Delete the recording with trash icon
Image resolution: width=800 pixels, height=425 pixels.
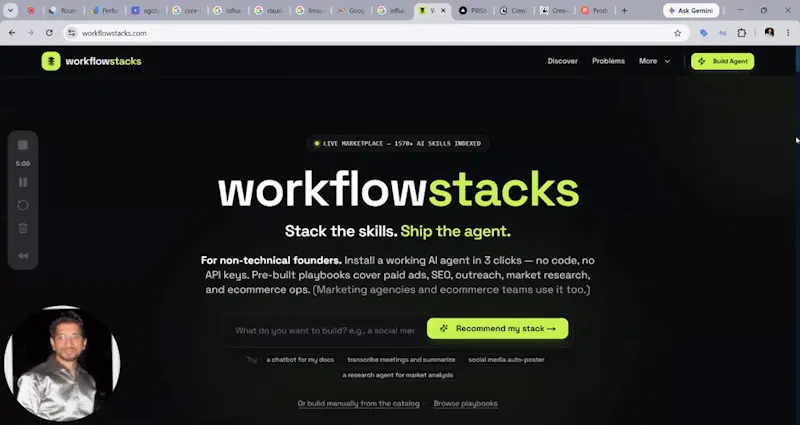[23, 228]
